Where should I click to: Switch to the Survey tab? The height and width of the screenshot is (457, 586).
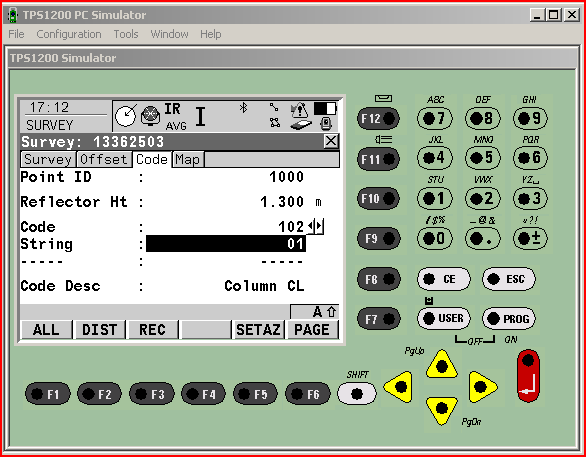tap(48, 160)
